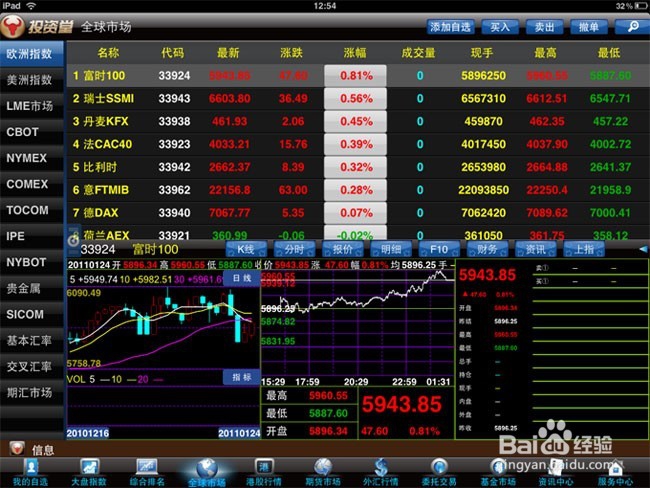
Task: Sort by 最高 column header
Action: [x=545, y=53]
